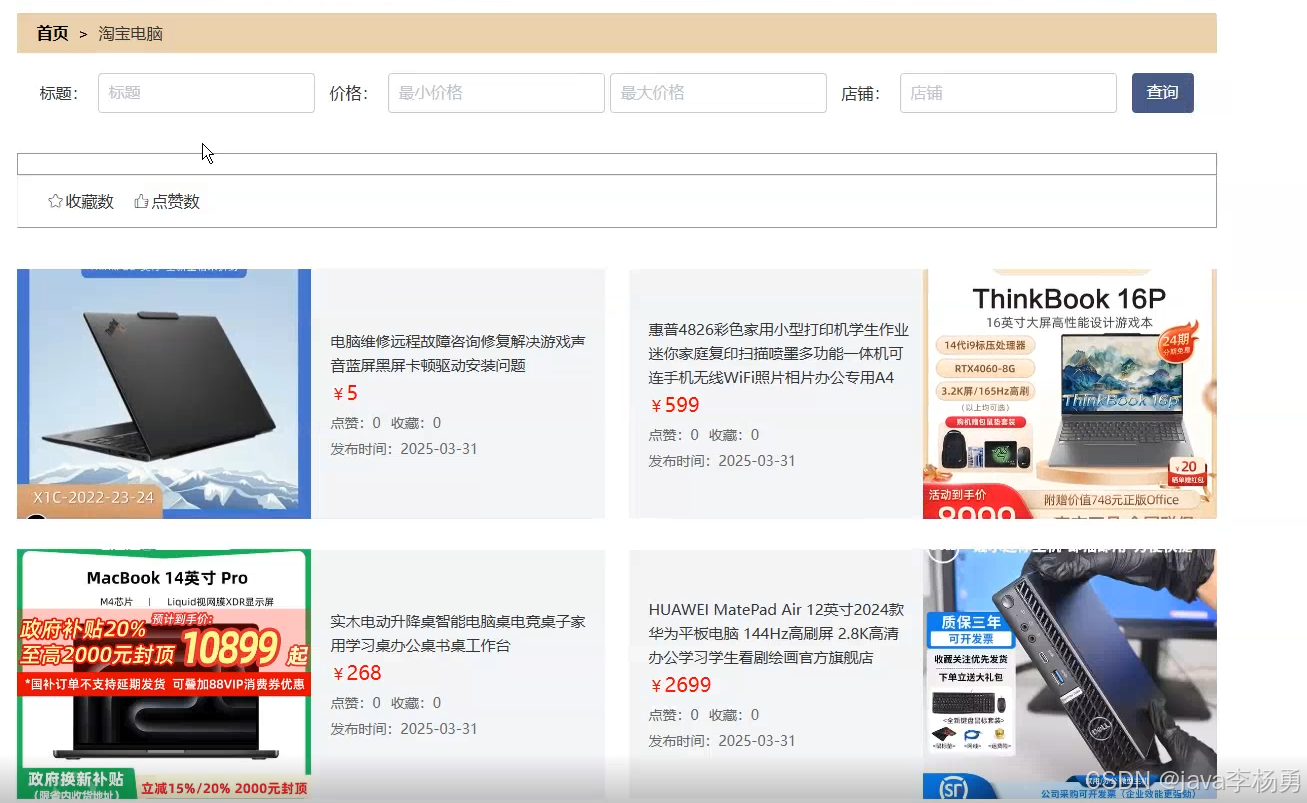Screen dimensions: 1307x803
Task: Focus the 店铺 input field
Action: pyautogui.click(x=1008, y=93)
